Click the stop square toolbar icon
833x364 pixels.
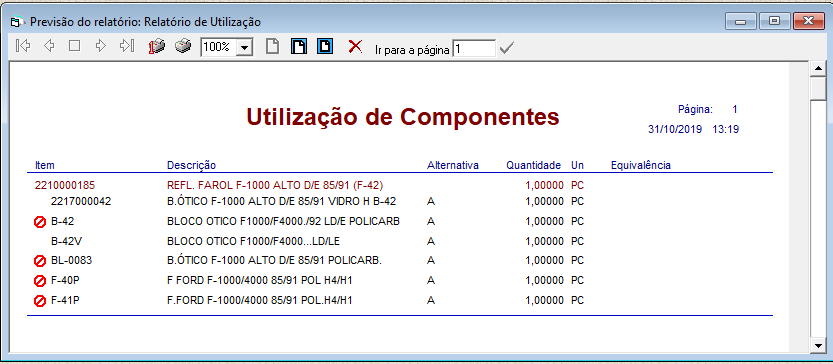point(74,46)
